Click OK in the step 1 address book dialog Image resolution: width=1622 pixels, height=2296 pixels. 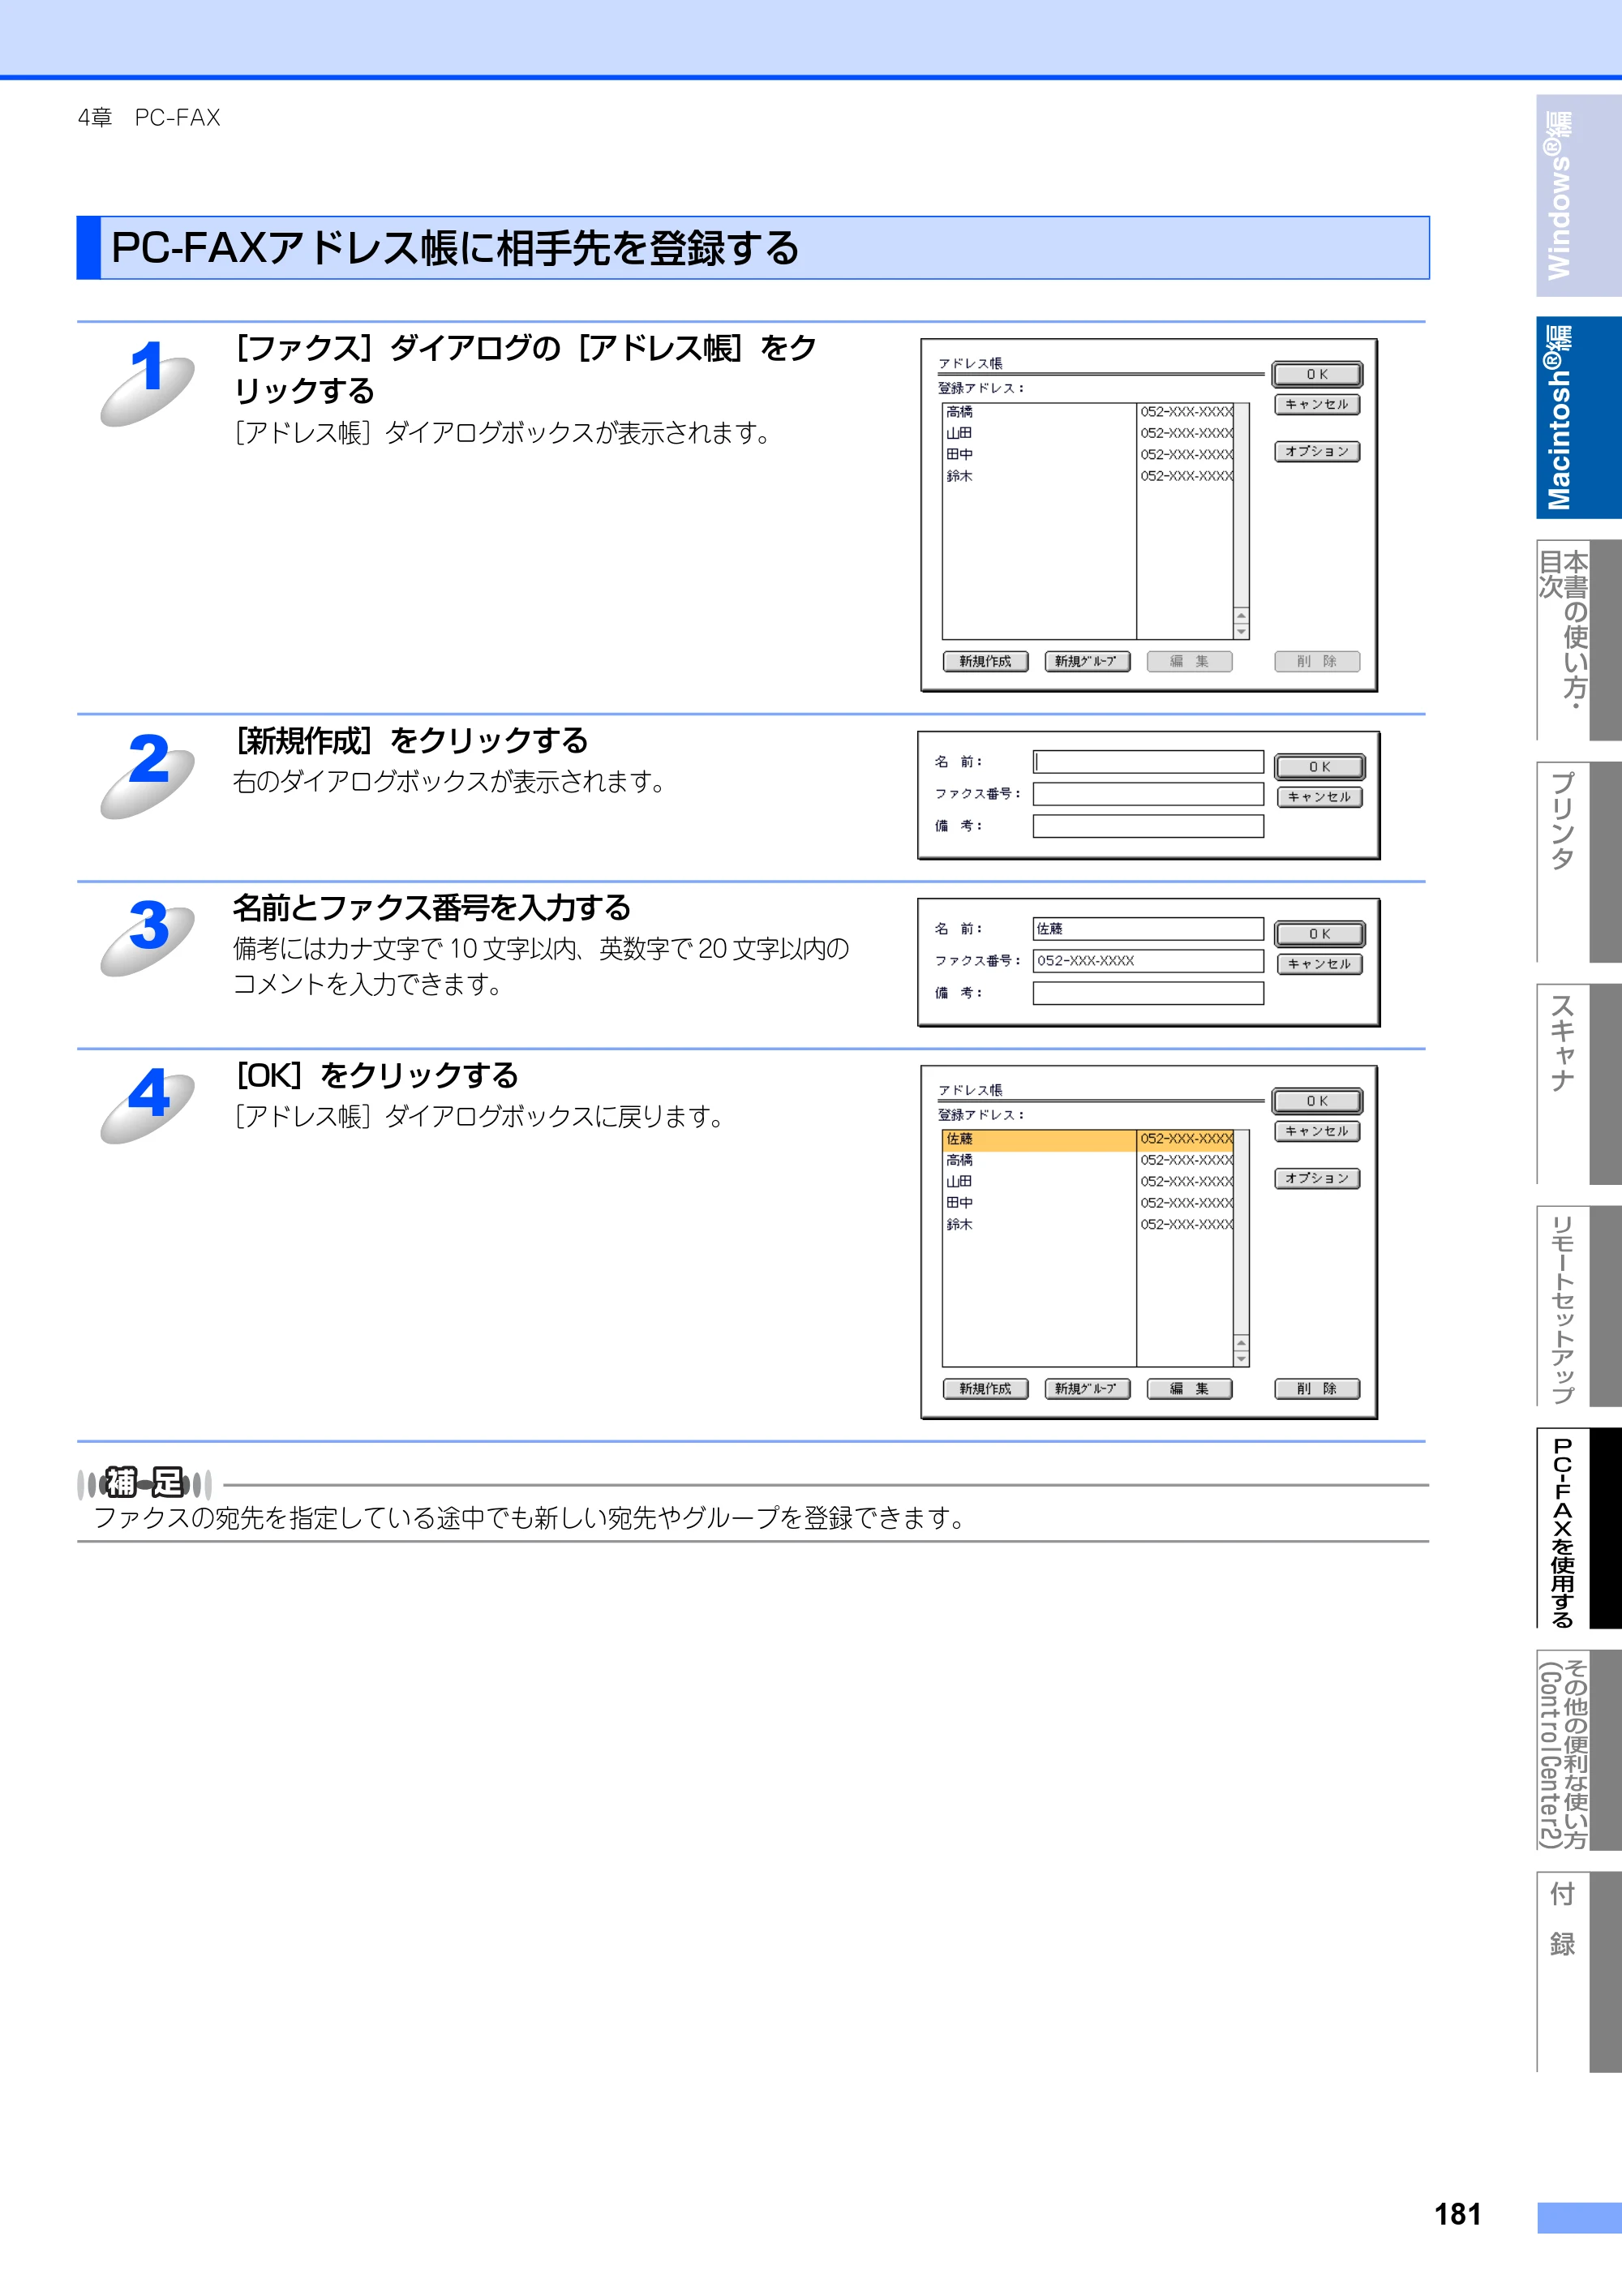tap(1317, 374)
